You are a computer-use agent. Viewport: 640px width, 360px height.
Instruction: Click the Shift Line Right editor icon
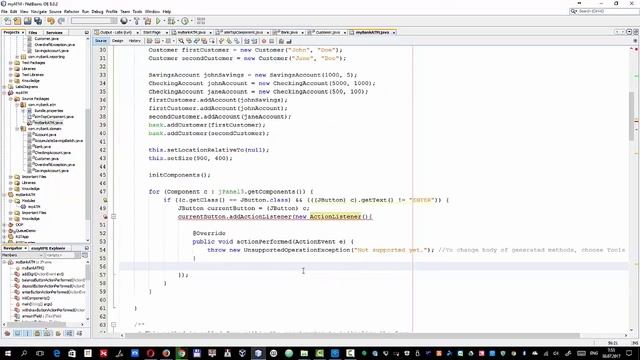coord(254,41)
